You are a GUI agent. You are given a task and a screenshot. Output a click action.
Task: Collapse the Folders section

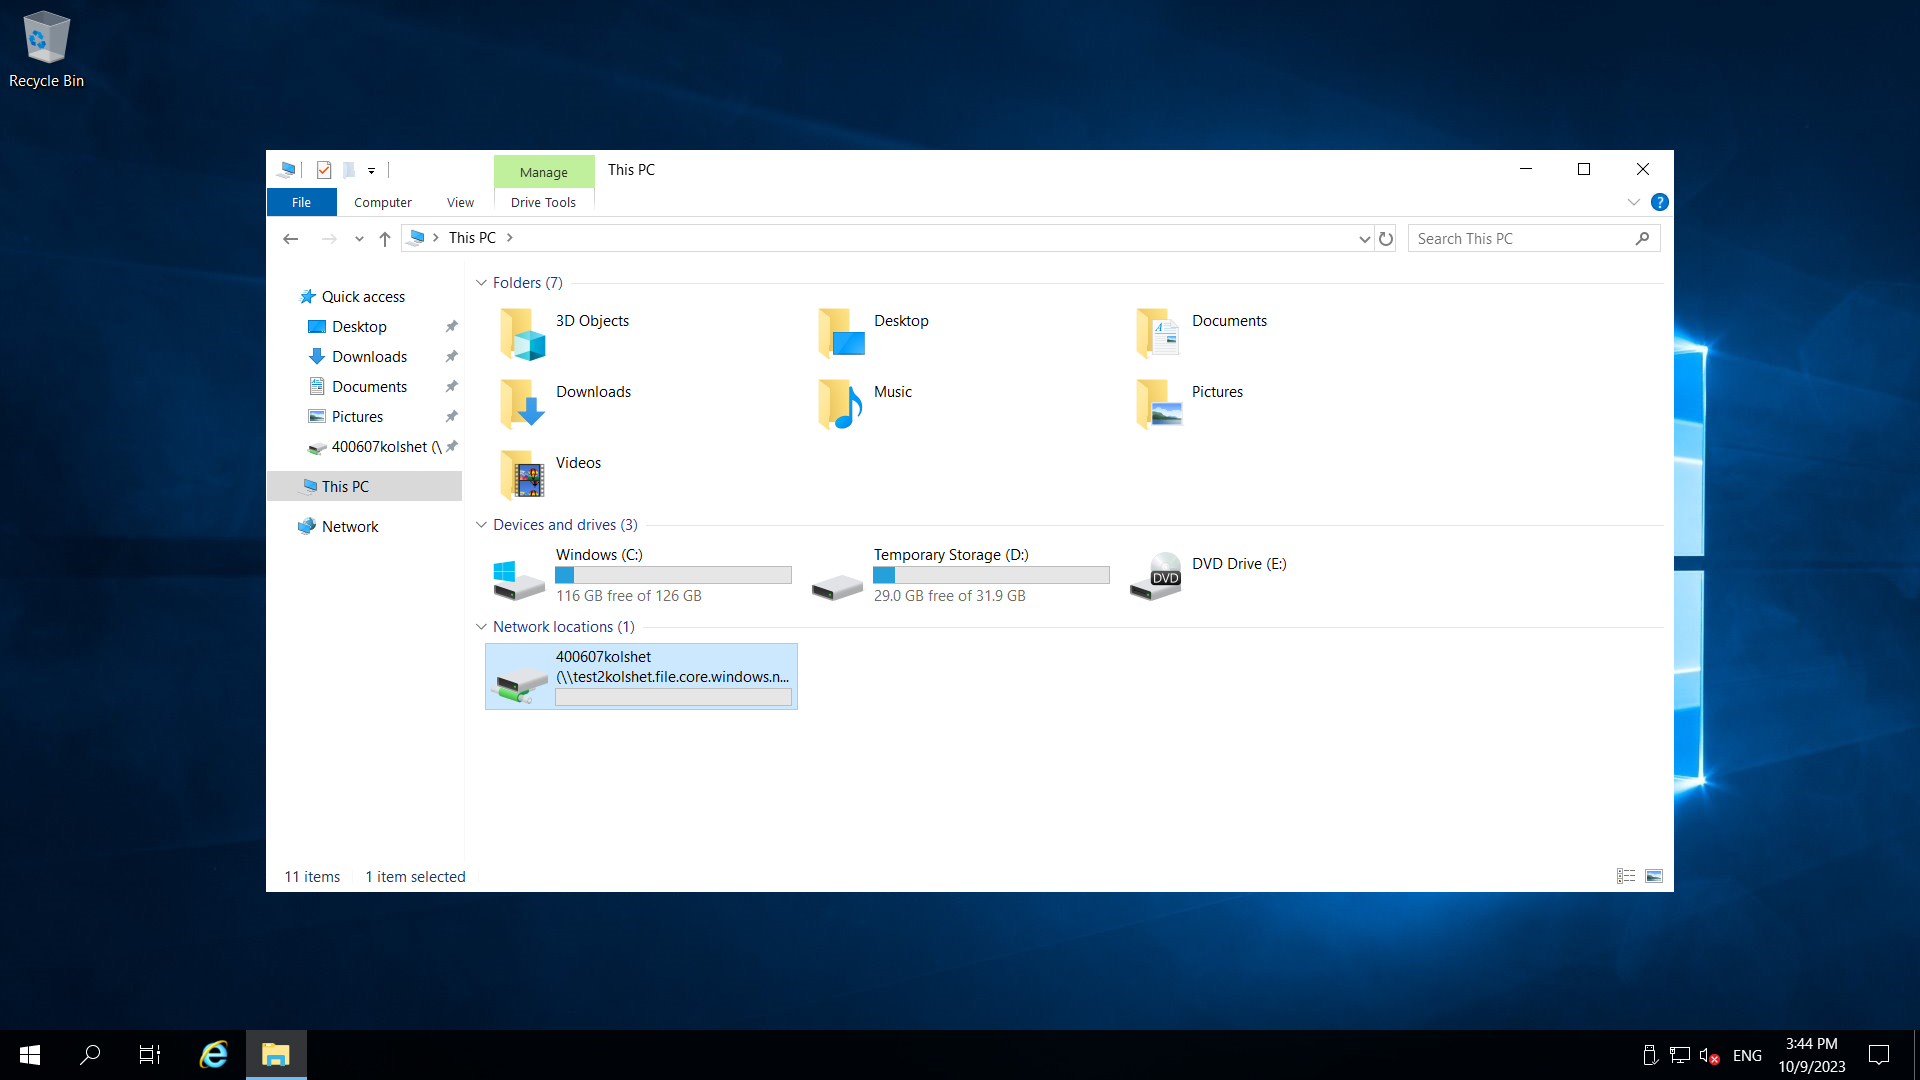[x=481, y=283]
